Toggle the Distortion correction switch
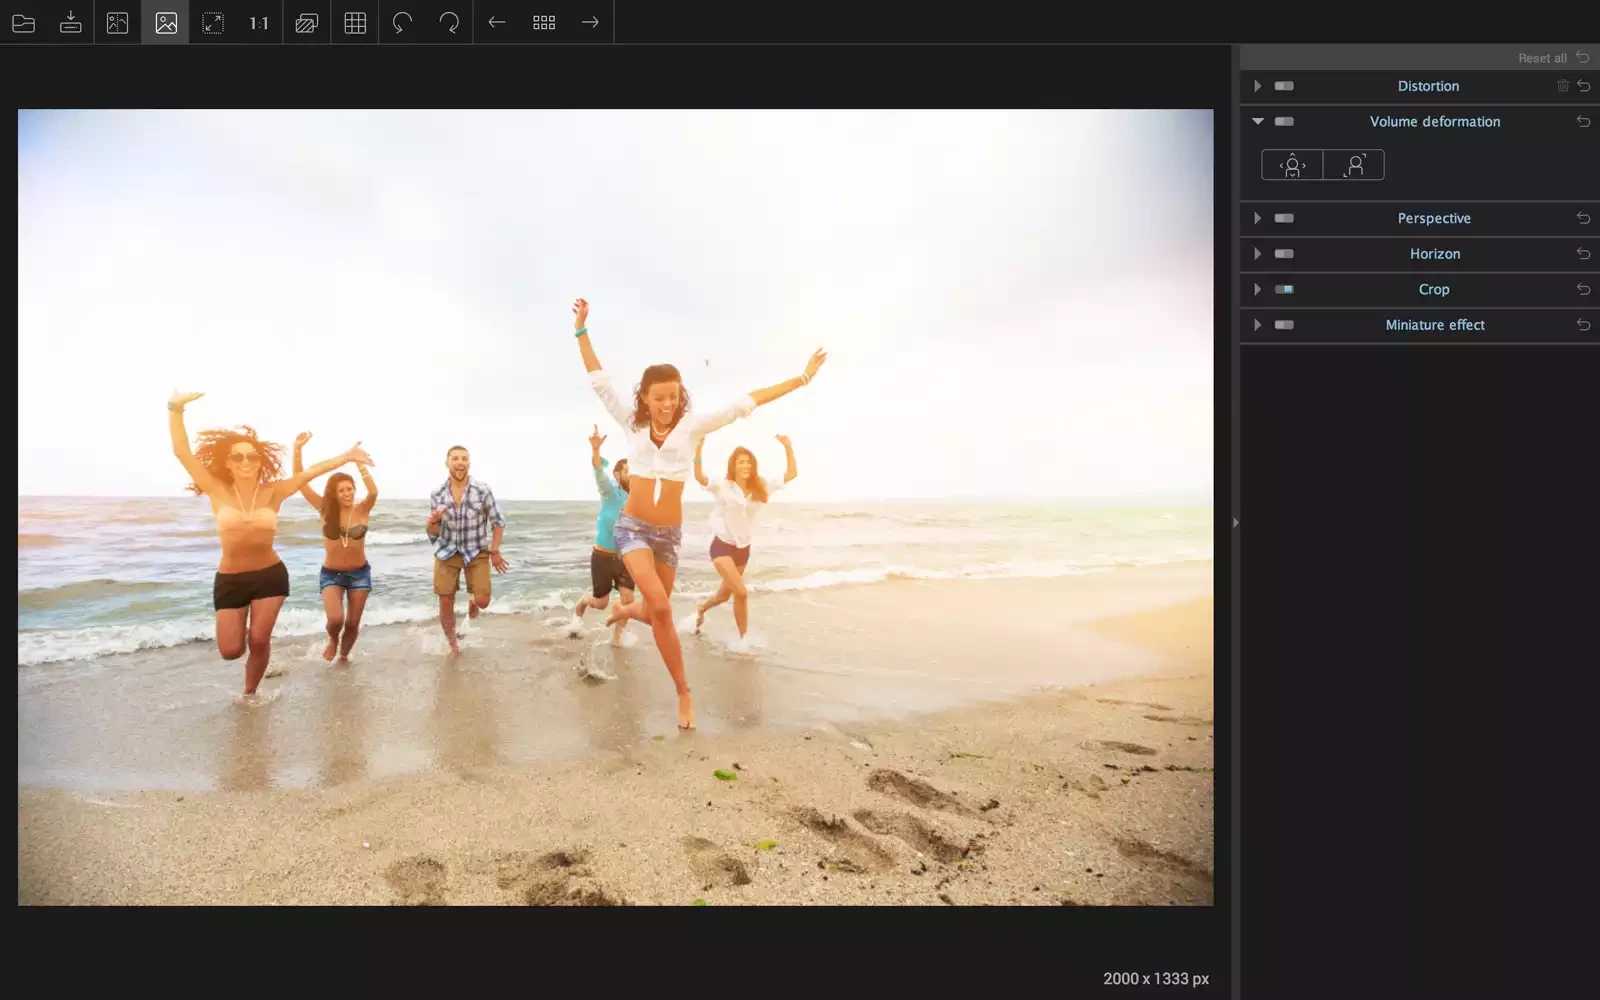Image resolution: width=1600 pixels, height=1000 pixels. (x=1284, y=86)
